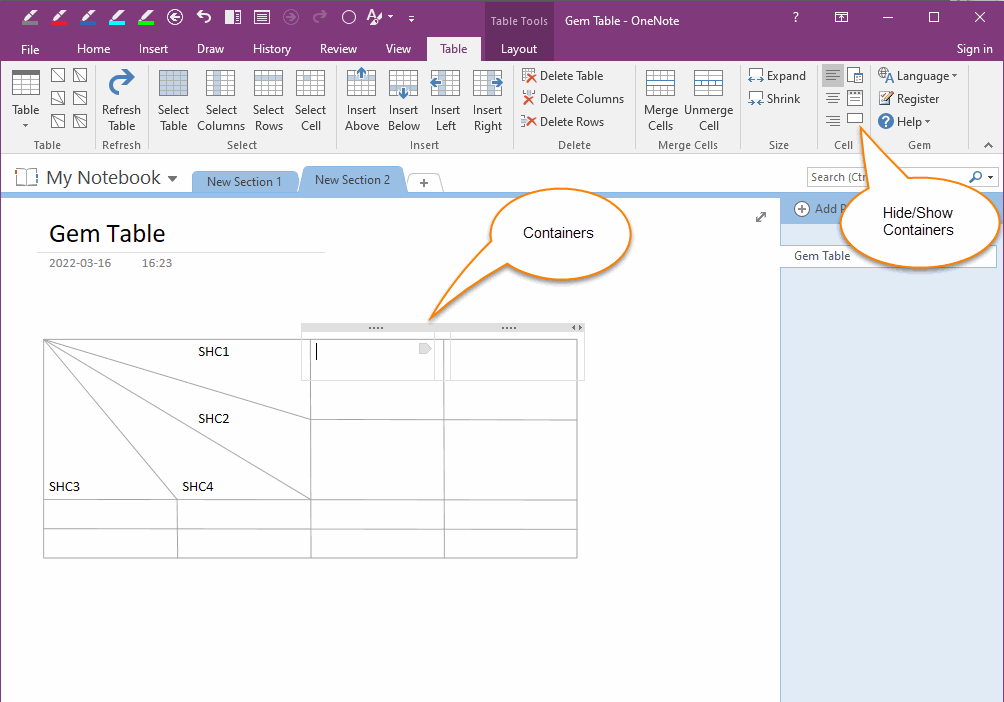Viewport: 1004px width, 702px height.
Task: Select the gray pen in quick access toolbar
Action: (29, 17)
